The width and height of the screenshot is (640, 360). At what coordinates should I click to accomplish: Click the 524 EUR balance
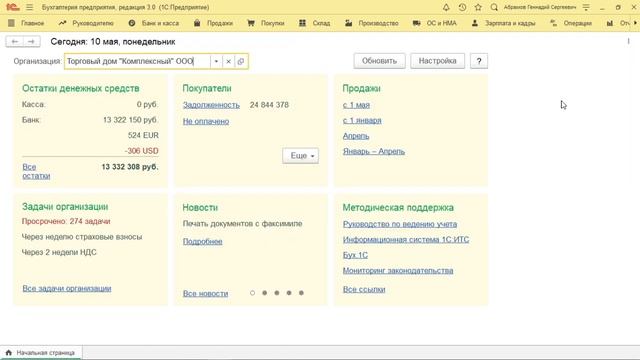pos(143,136)
